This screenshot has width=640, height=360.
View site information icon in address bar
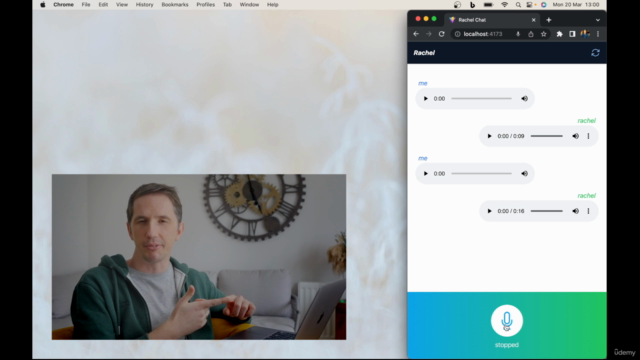(x=457, y=34)
